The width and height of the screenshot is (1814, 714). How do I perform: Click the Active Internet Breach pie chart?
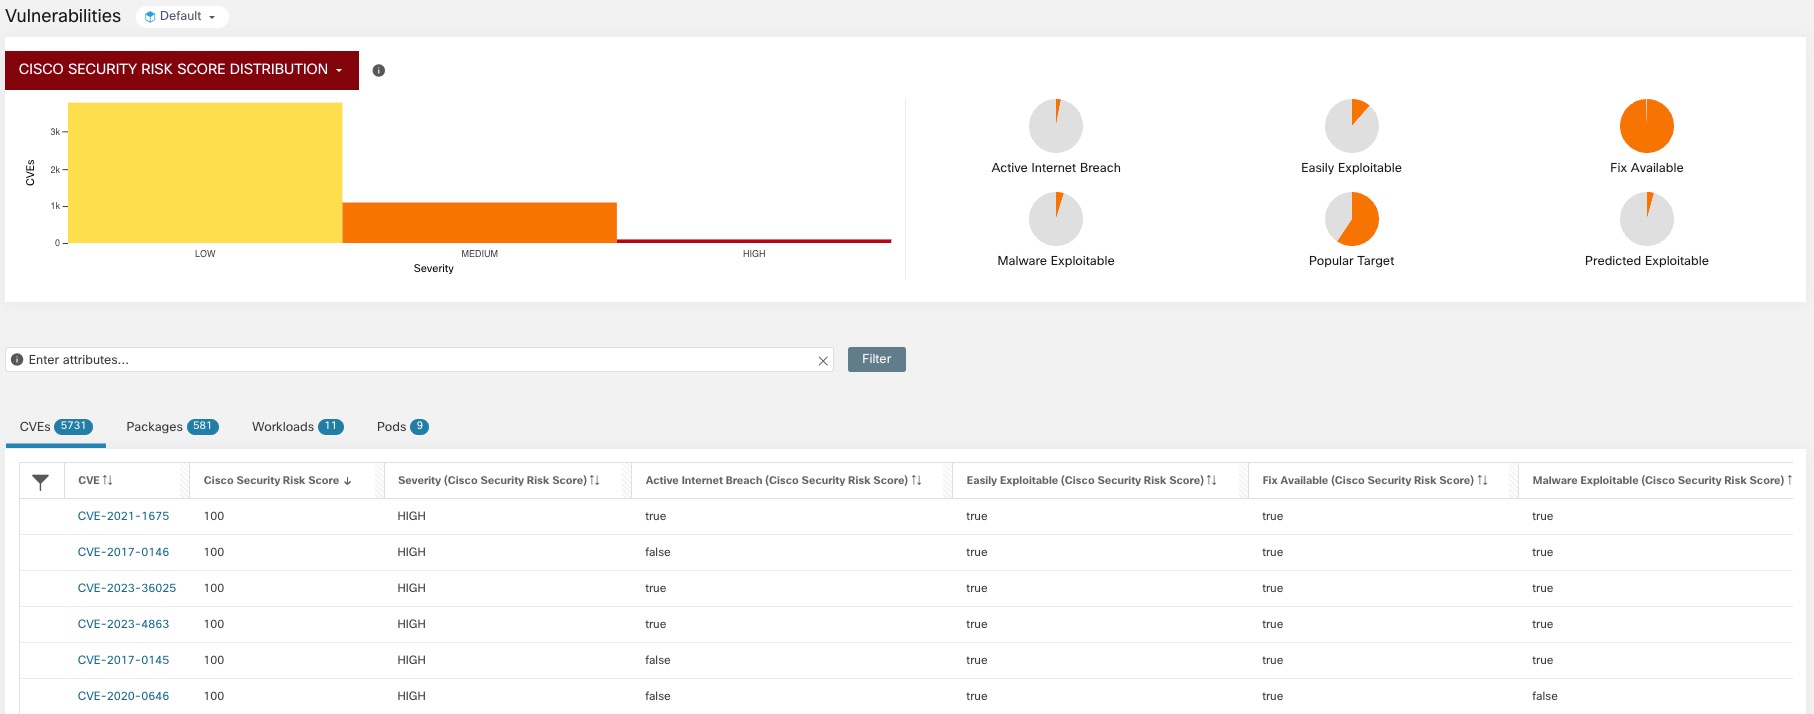[x=1056, y=126]
